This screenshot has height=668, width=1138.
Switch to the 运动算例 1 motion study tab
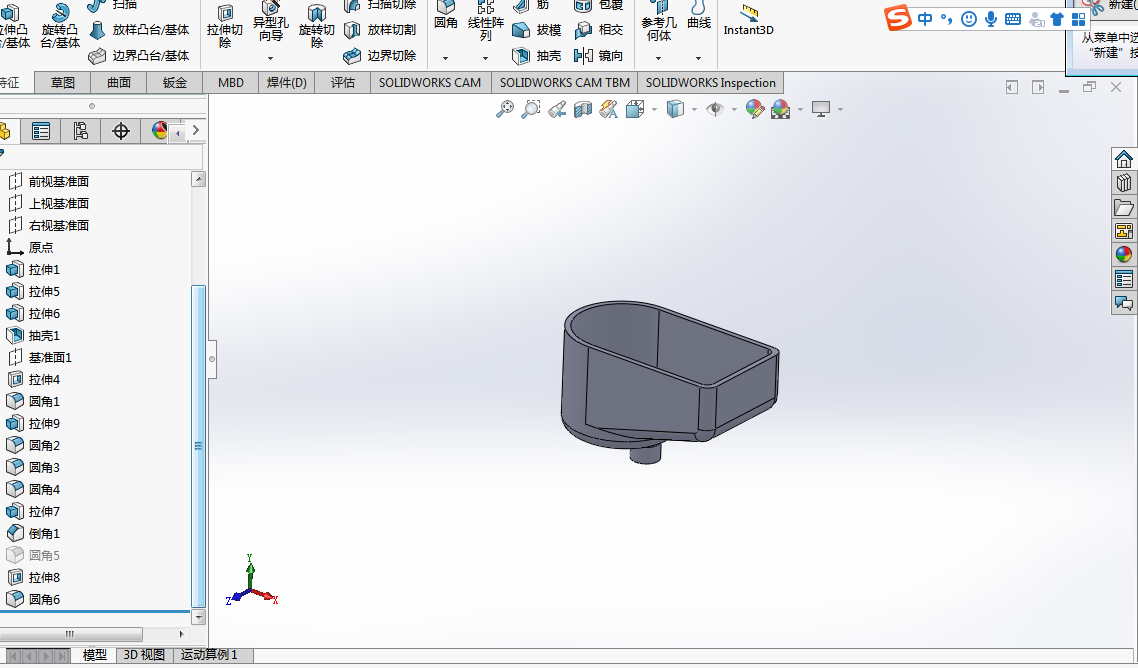(209, 655)
